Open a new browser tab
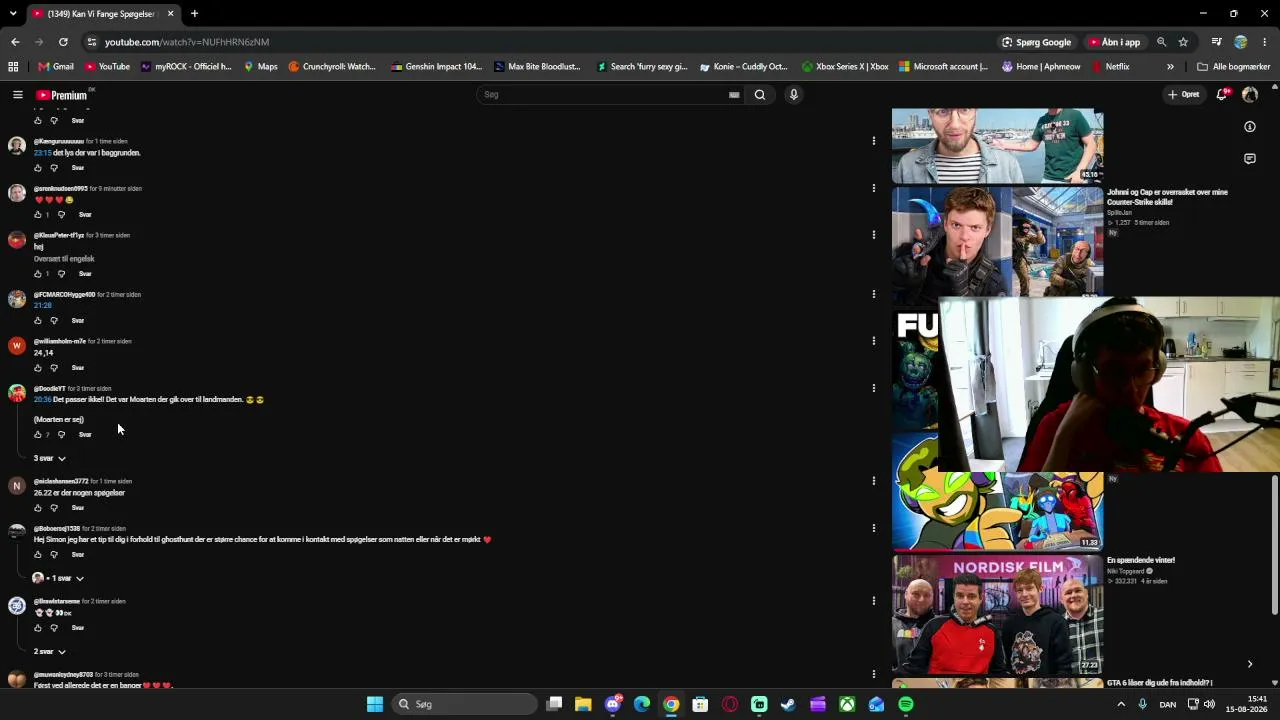 pos(194,14)
